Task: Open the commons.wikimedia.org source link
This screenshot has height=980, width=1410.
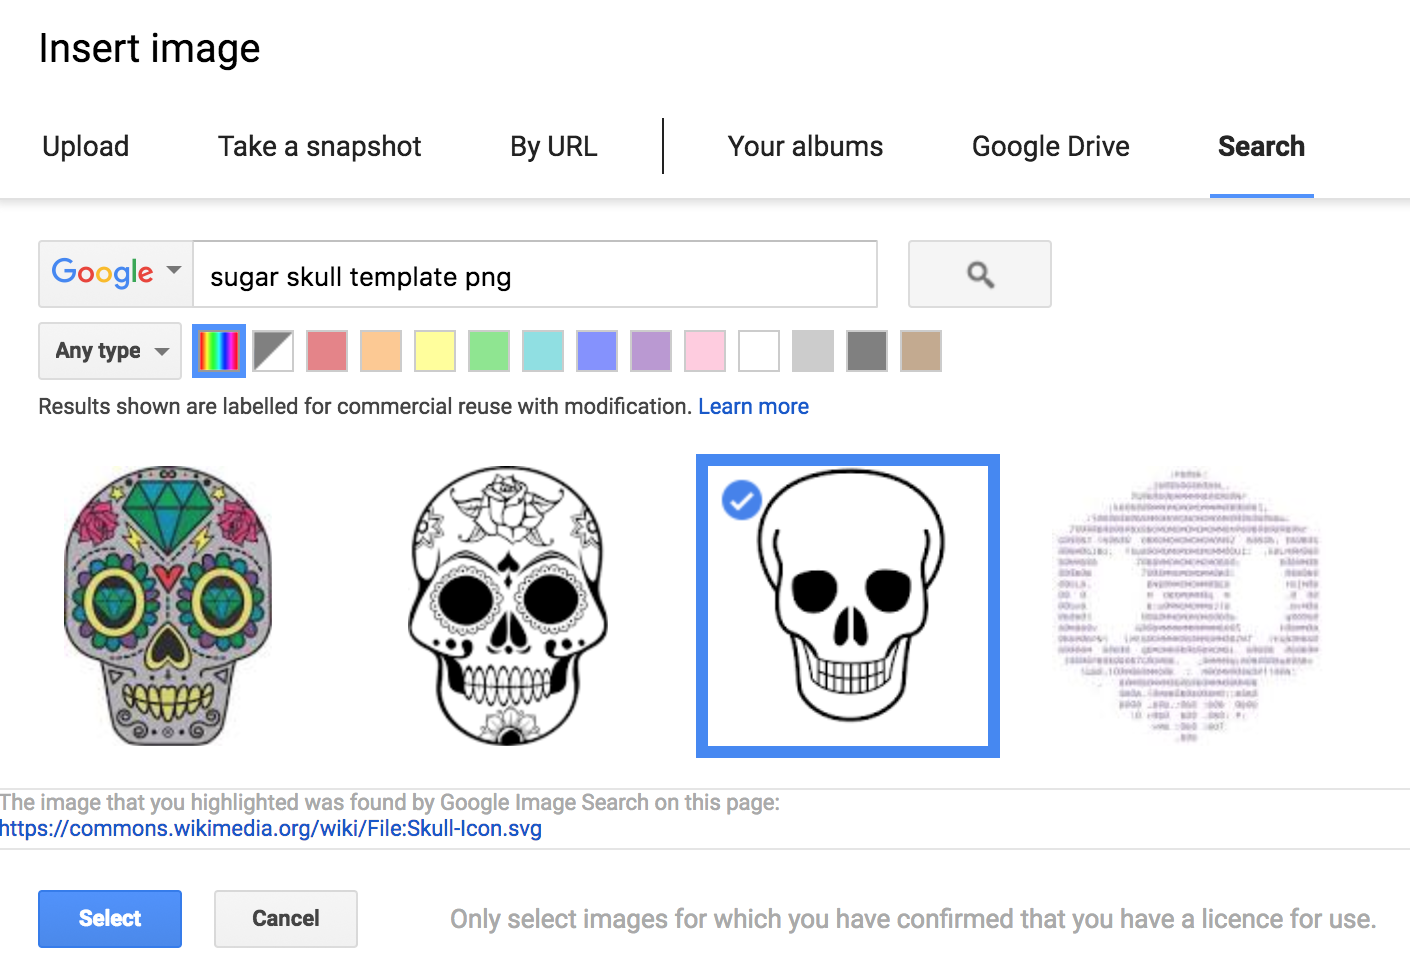Action: (270, 828)
